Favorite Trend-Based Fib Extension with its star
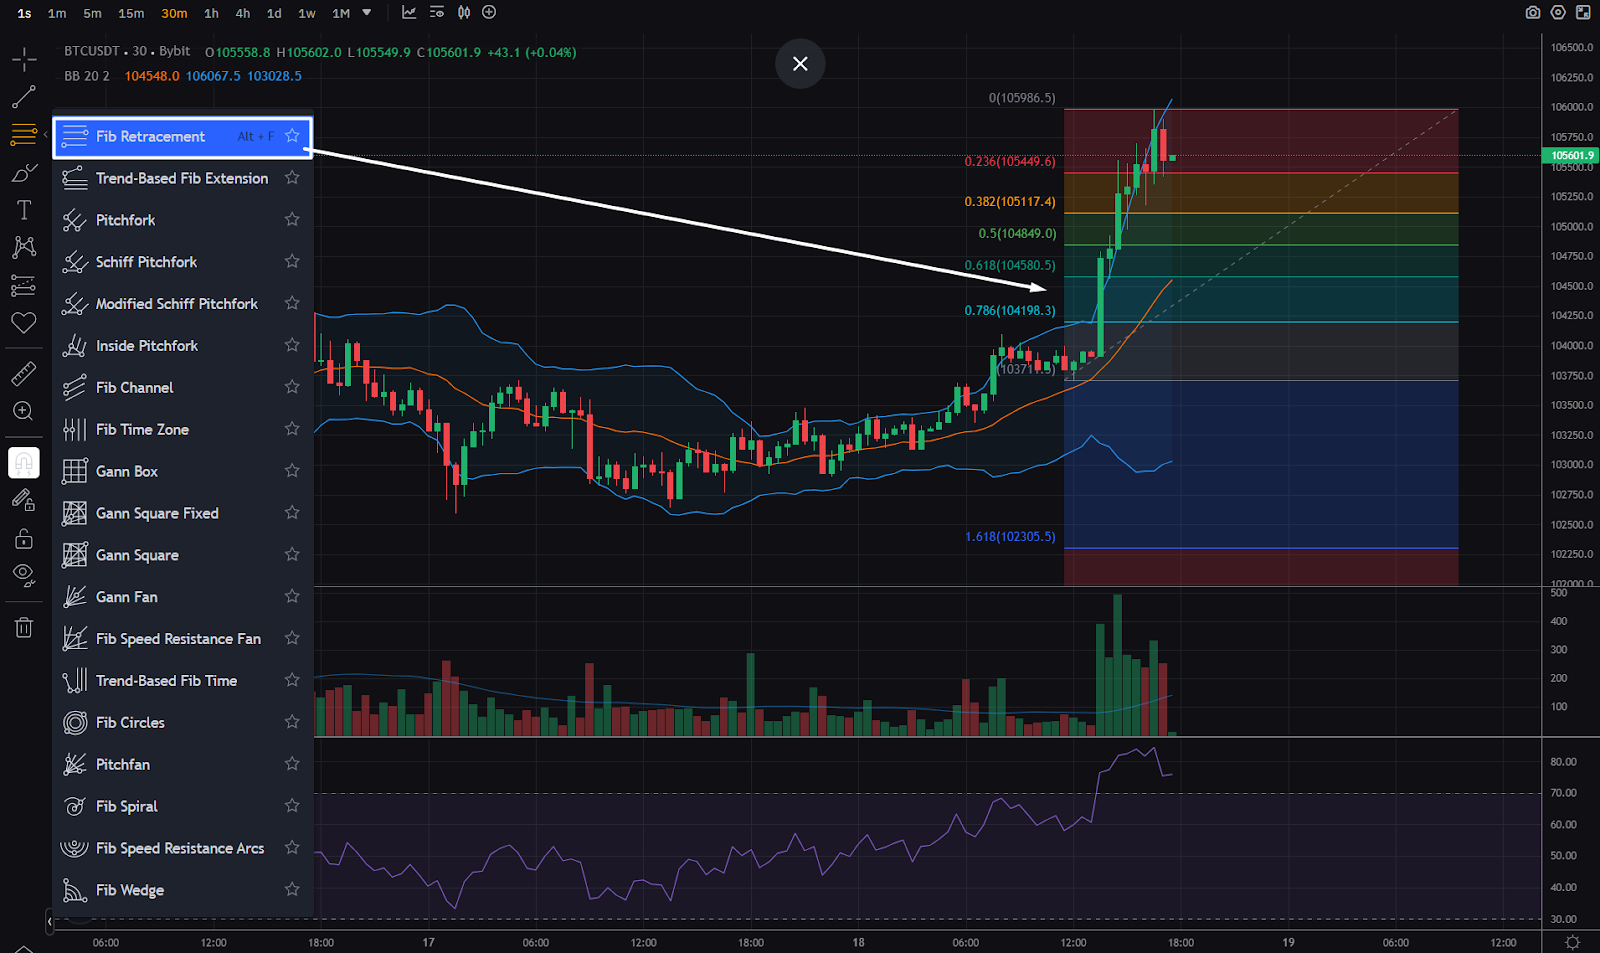Screen dimensions: 1600x953 coord(292,178)
